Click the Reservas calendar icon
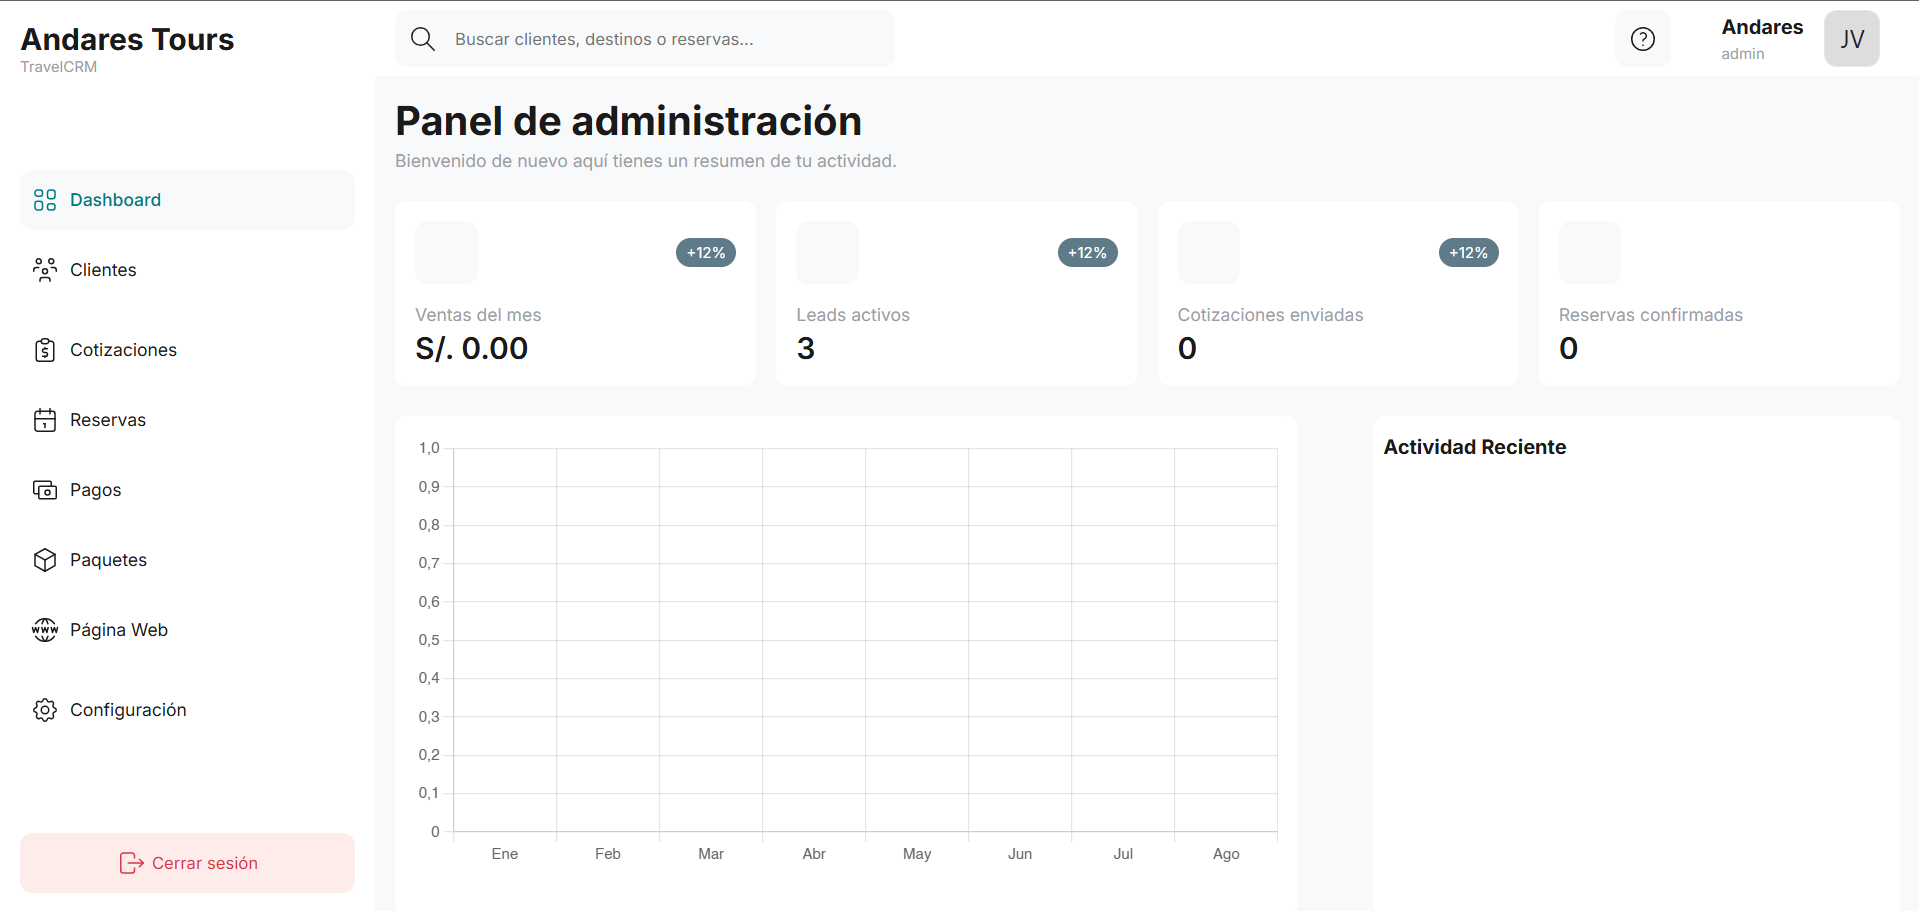This screenshot has width=1919, height=911. pyautogui.click(x=45, y=420)
